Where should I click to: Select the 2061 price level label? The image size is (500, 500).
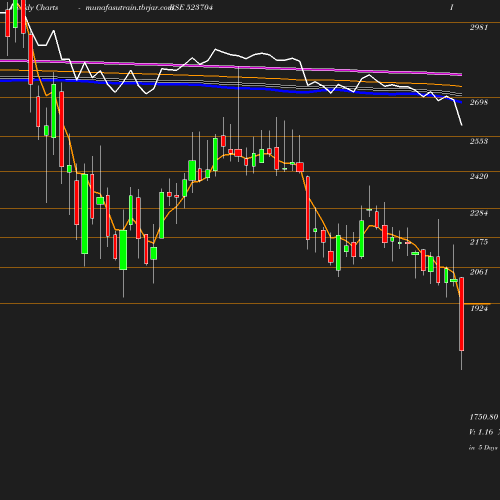[x=479, y=272]
